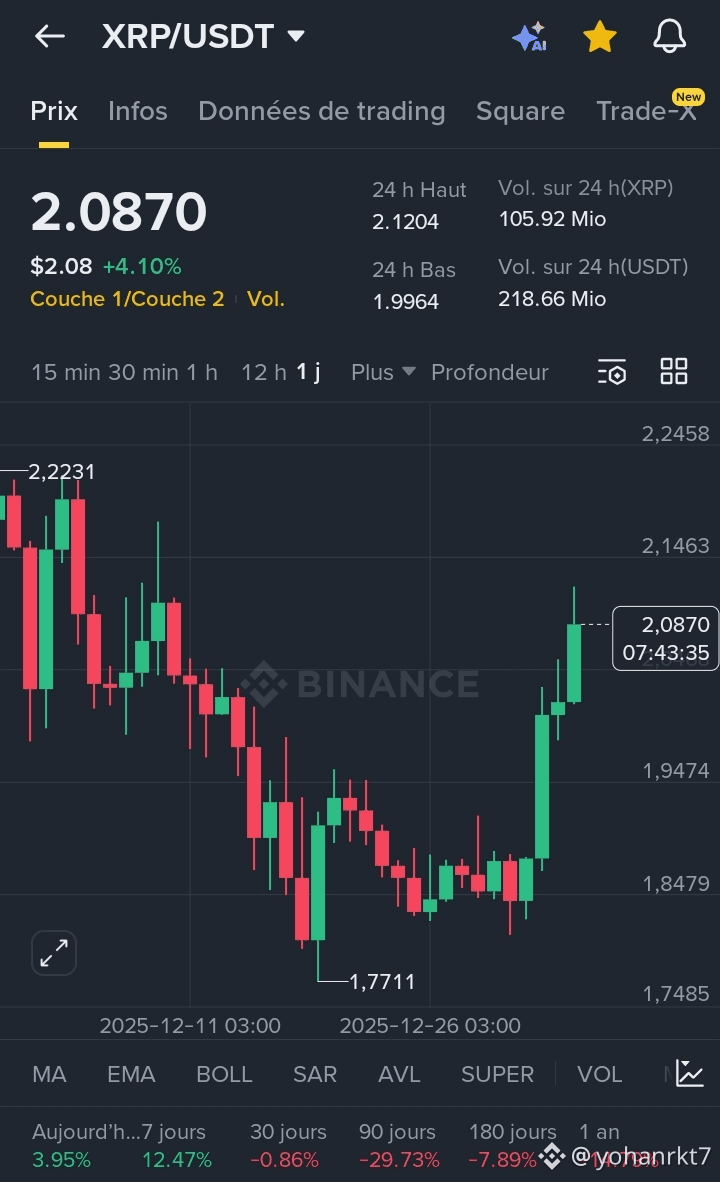
Task: Show the Profondeur depth chart
Action: click(x=489, y=372)
